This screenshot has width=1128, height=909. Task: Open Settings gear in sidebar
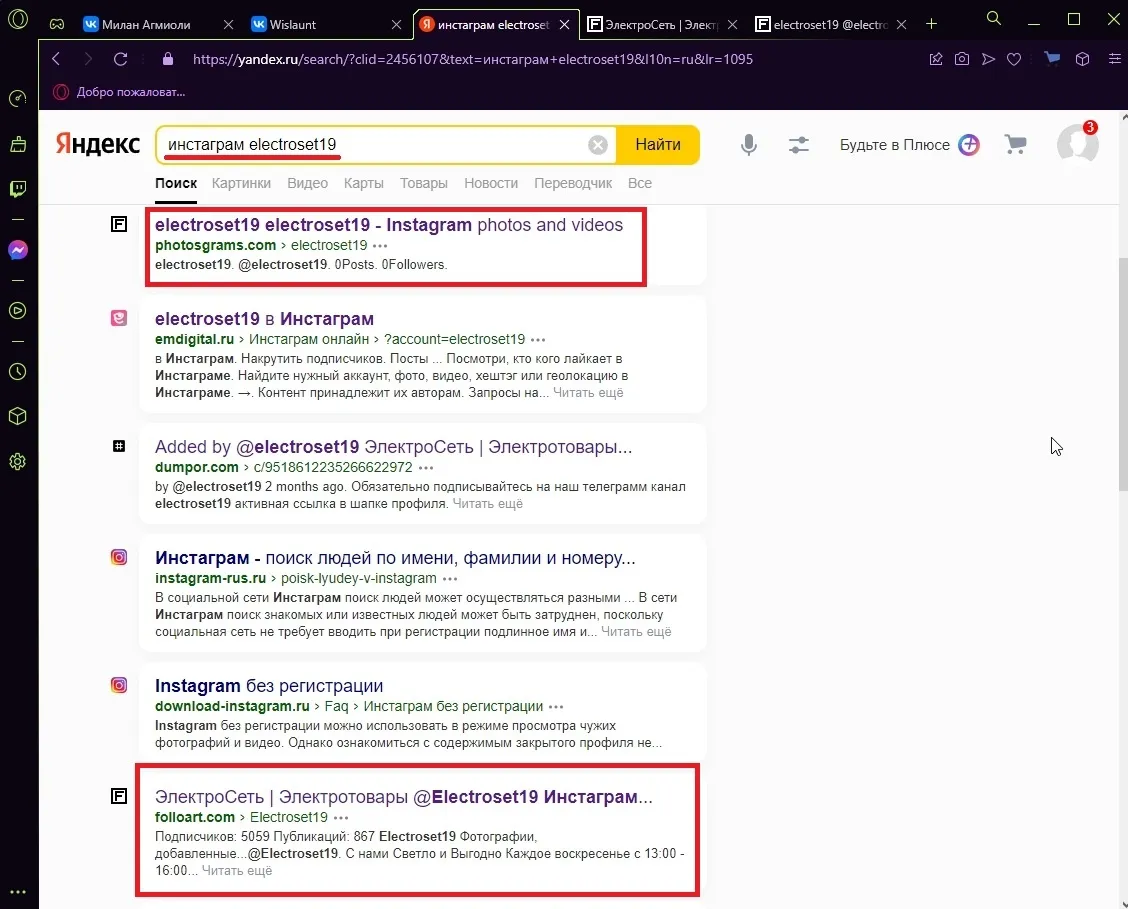coord(18,462)
